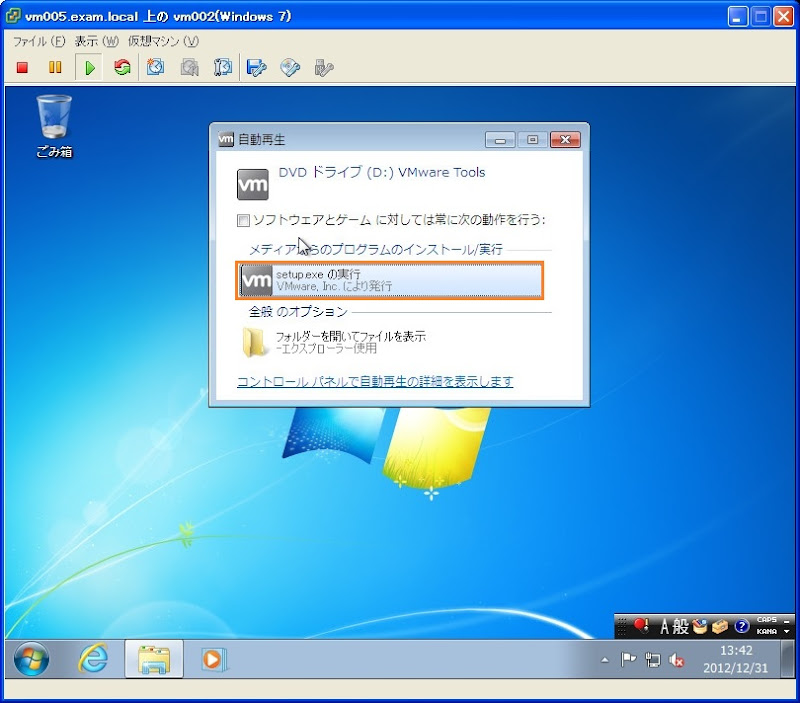This screenshot has width=800, height=703.
Task: Click the KANA indicator on language bar
Action: tap(767, 632)
